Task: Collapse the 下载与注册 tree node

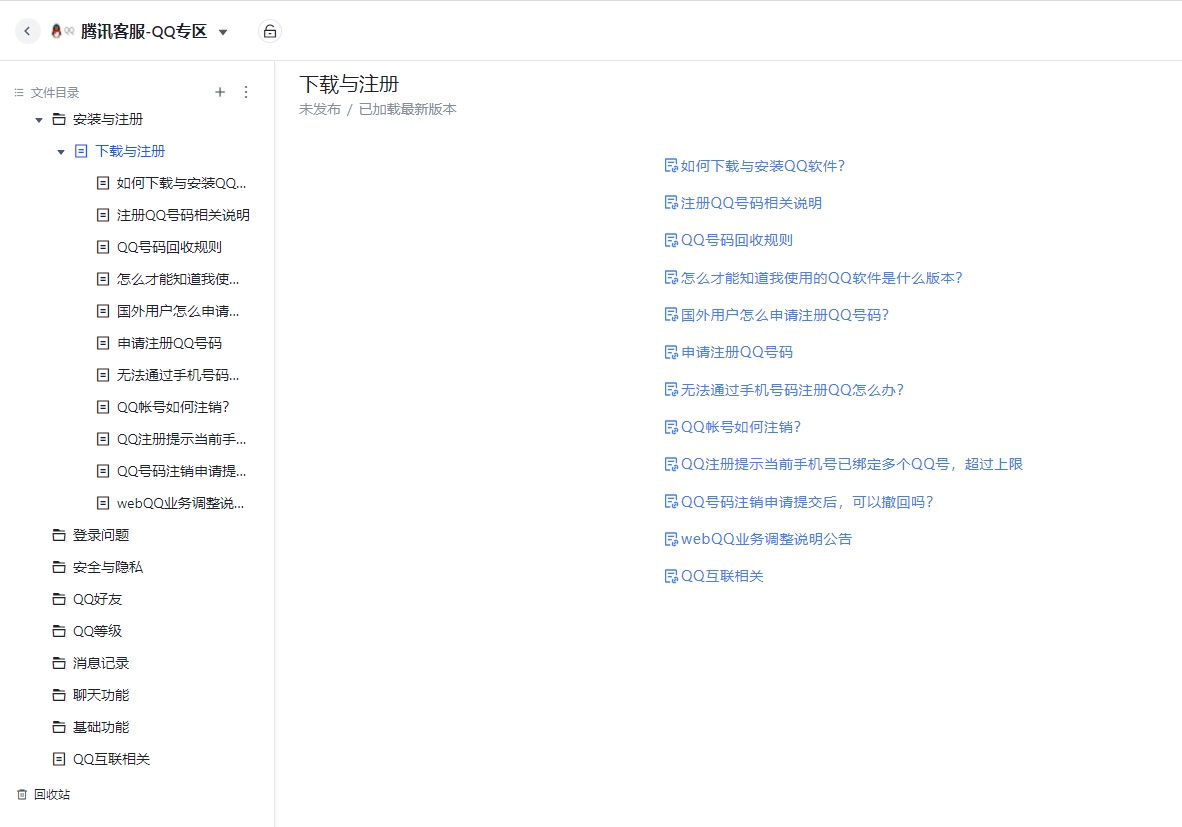Action: 60,150
